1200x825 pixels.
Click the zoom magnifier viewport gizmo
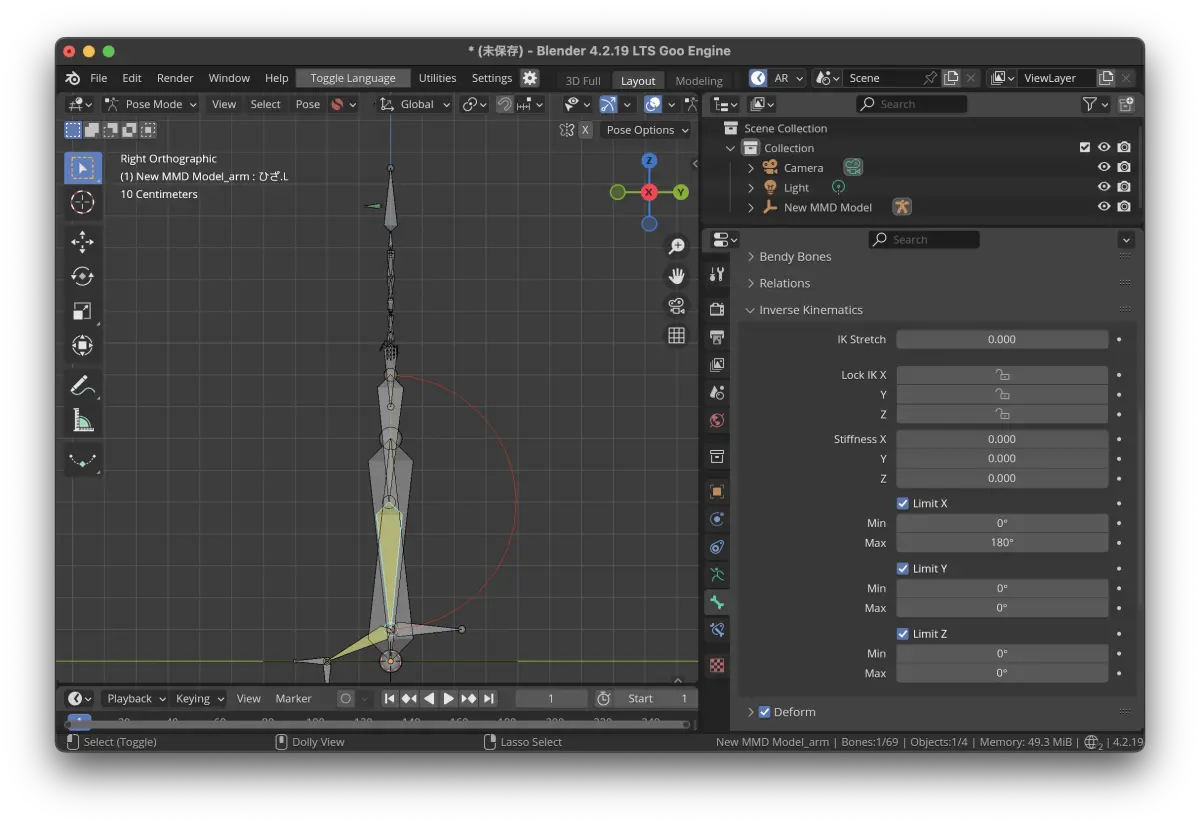click(x=677, y=246)
